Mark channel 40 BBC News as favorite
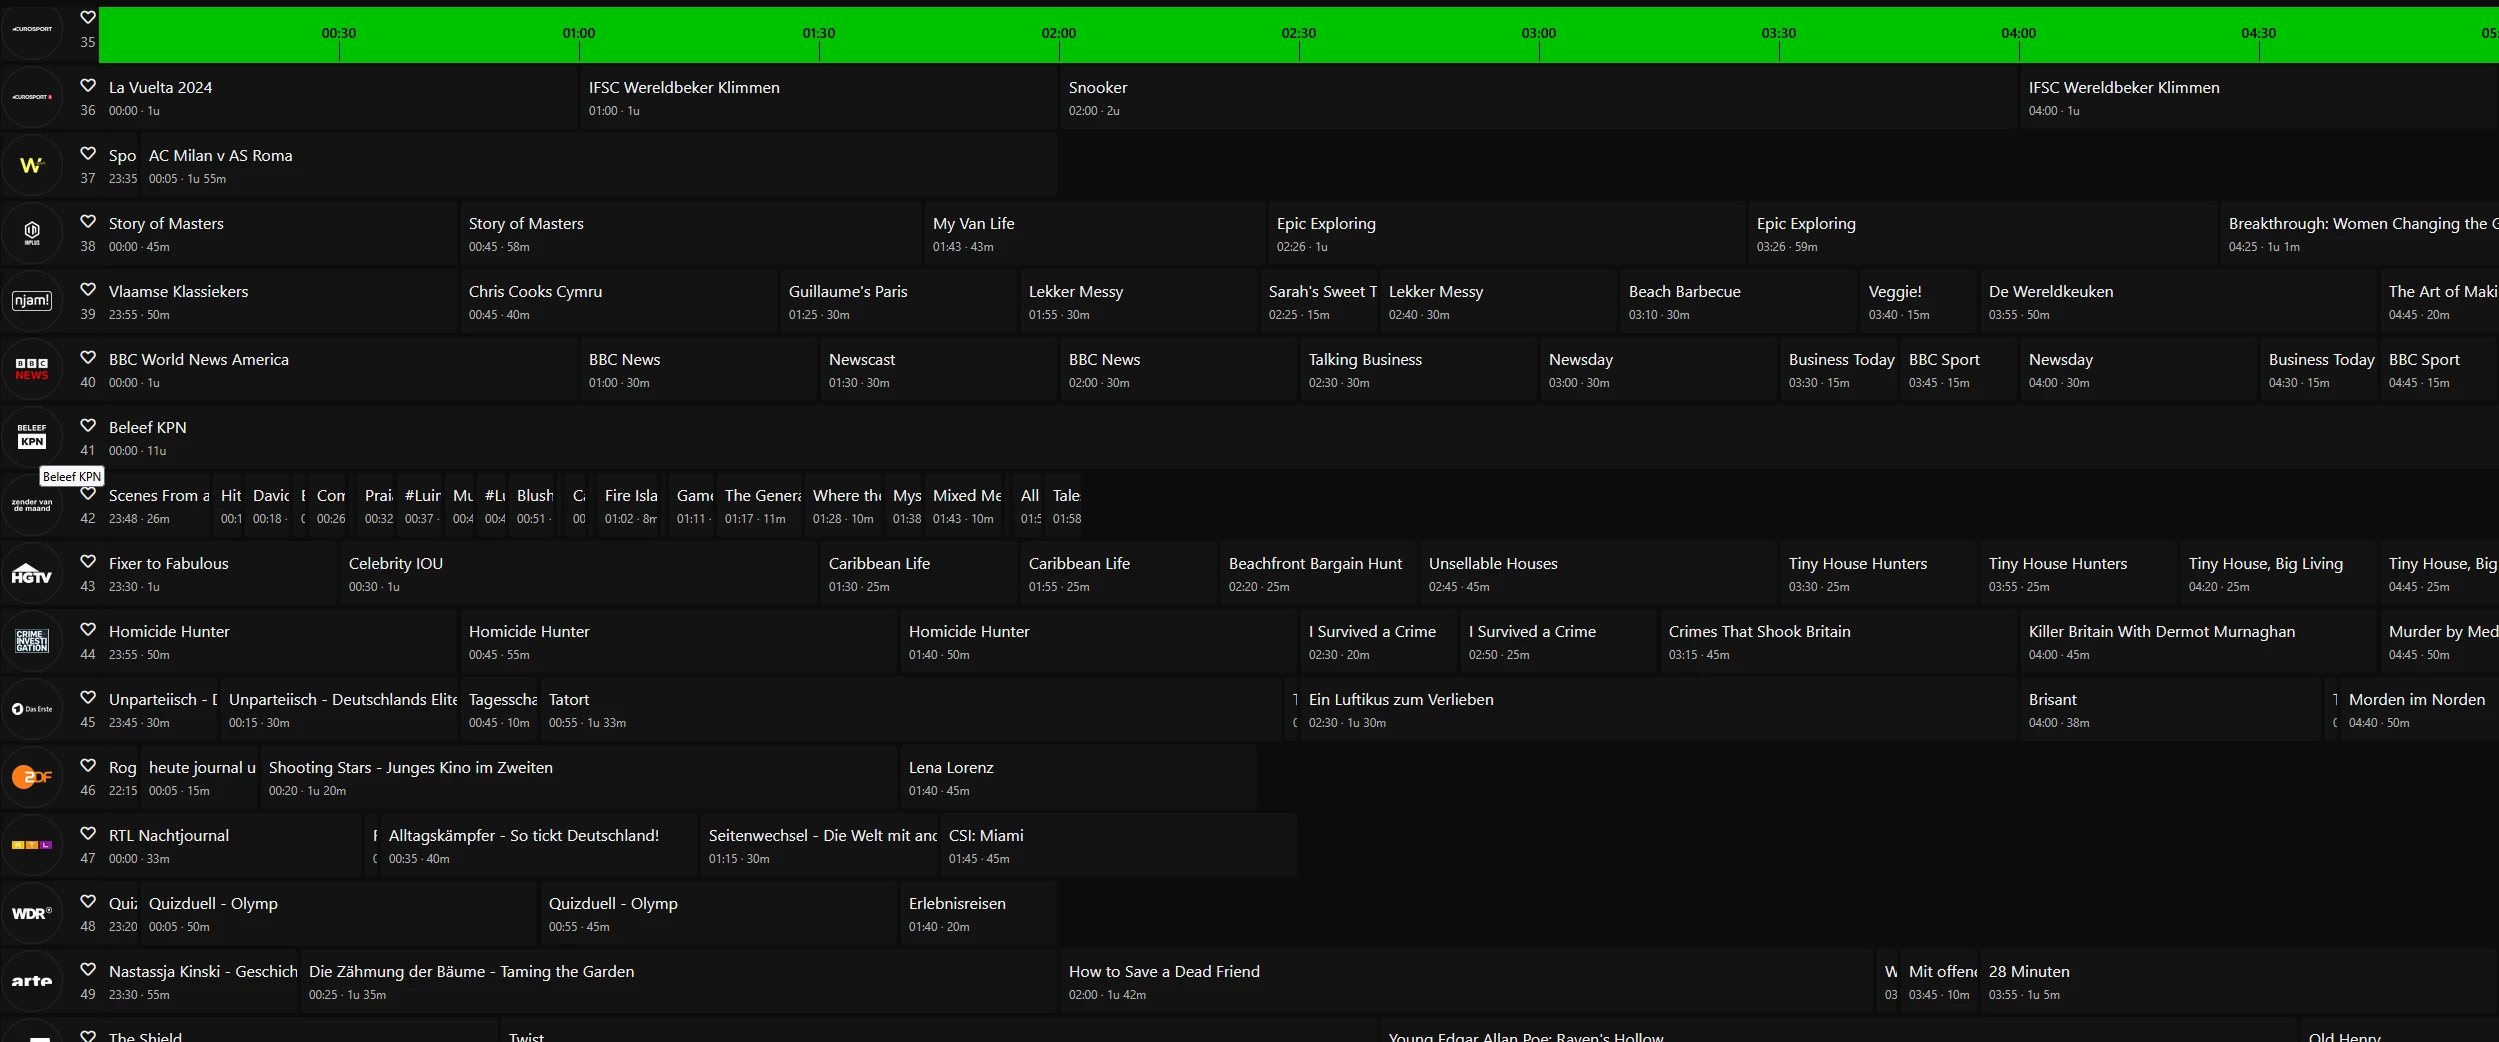 [88, 357]
